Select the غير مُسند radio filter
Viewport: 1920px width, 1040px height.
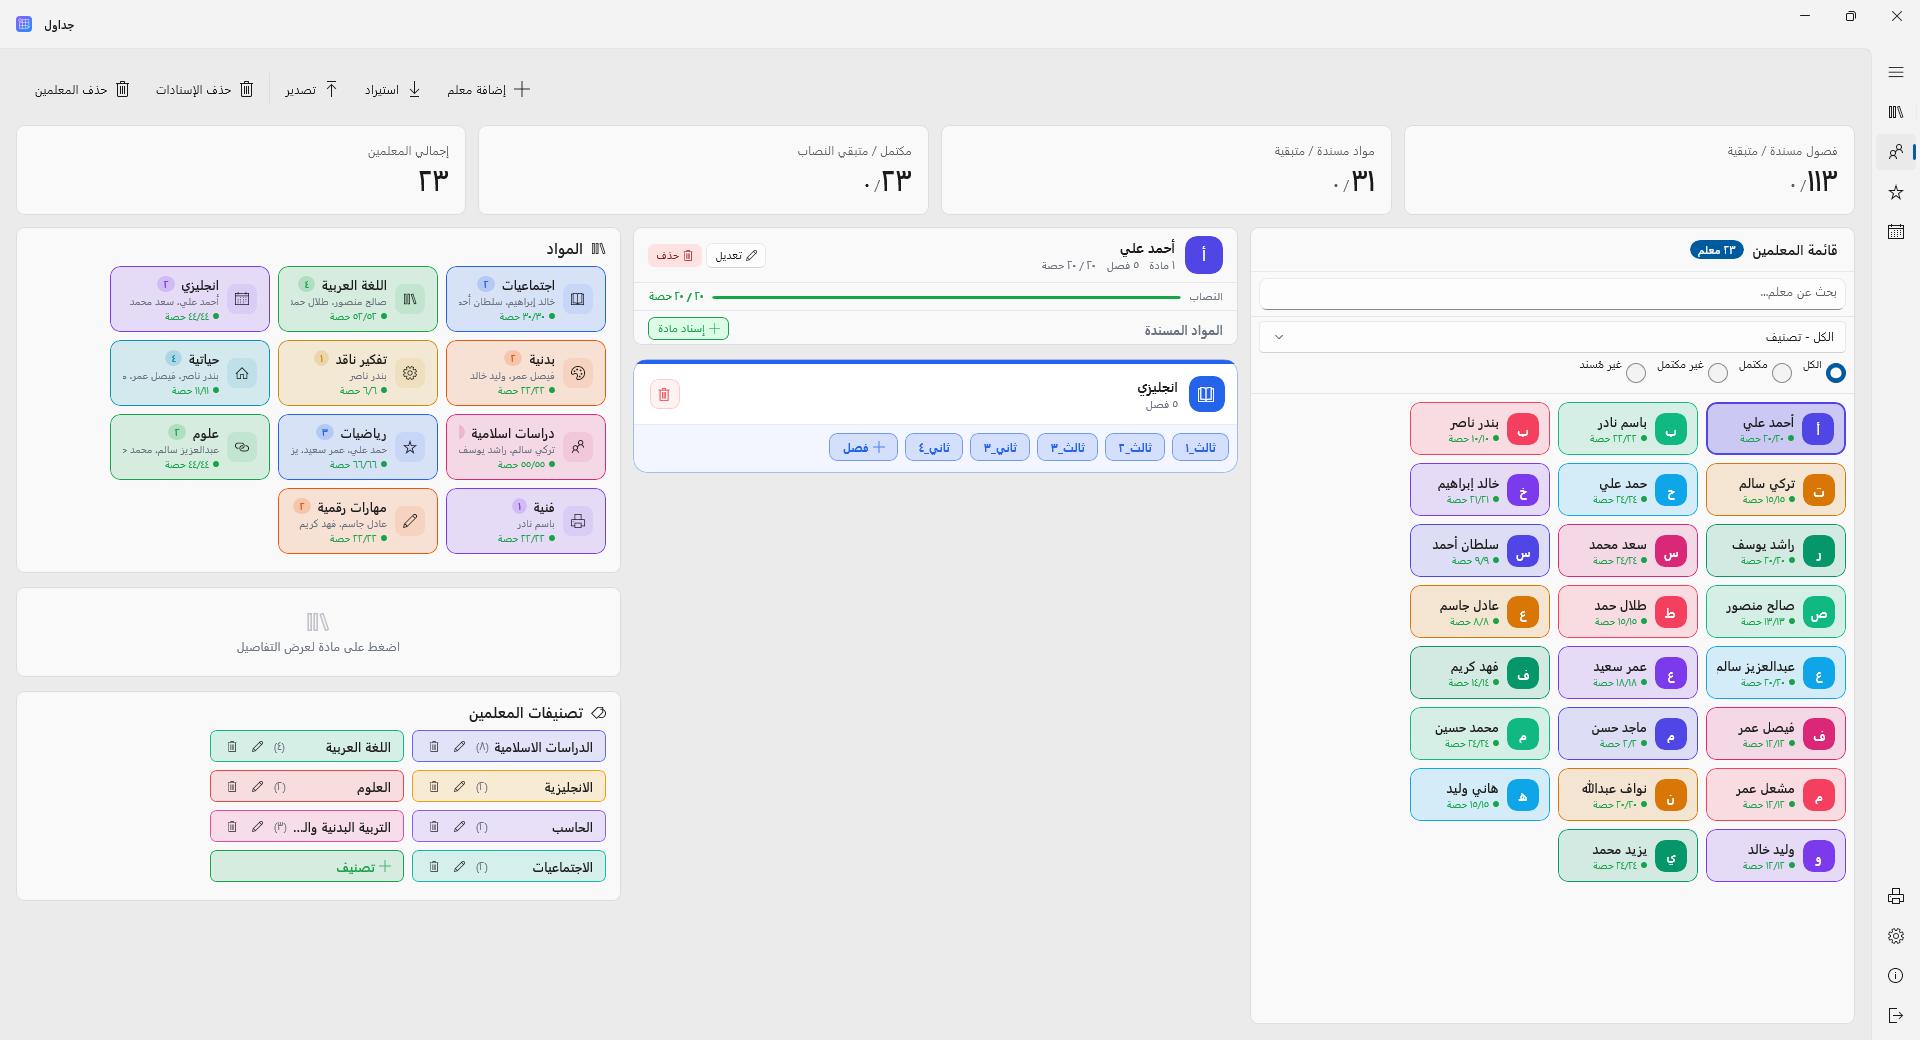tap(1635, 373)
